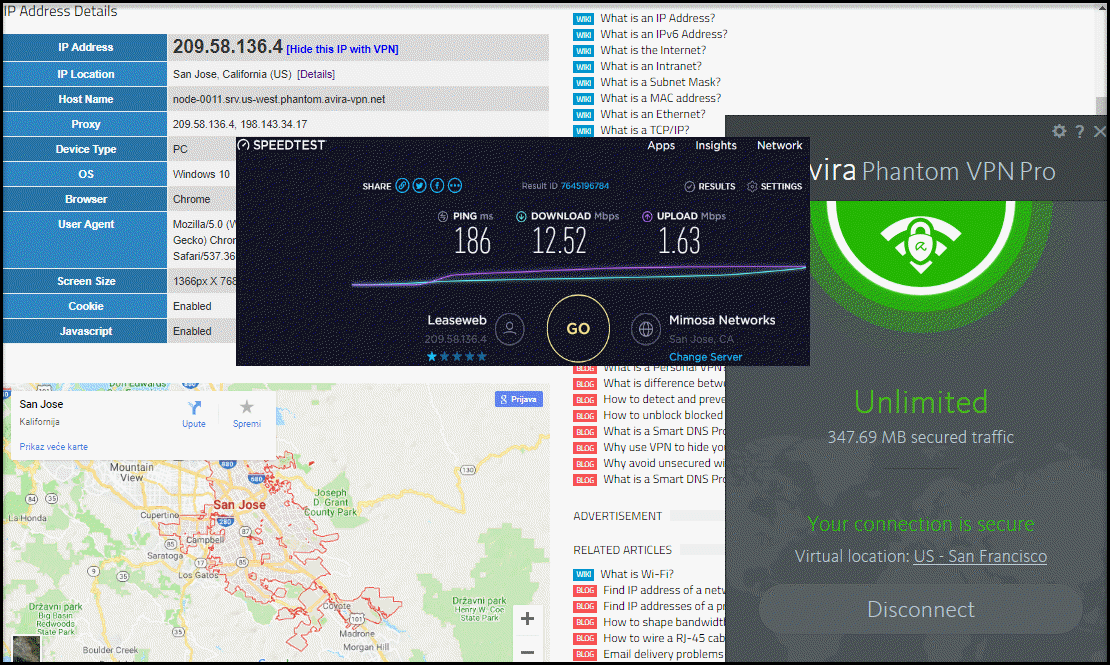Zoom in on the San Jose map
The height and width of the screenshot is (665, 1110).
[527, 619]
